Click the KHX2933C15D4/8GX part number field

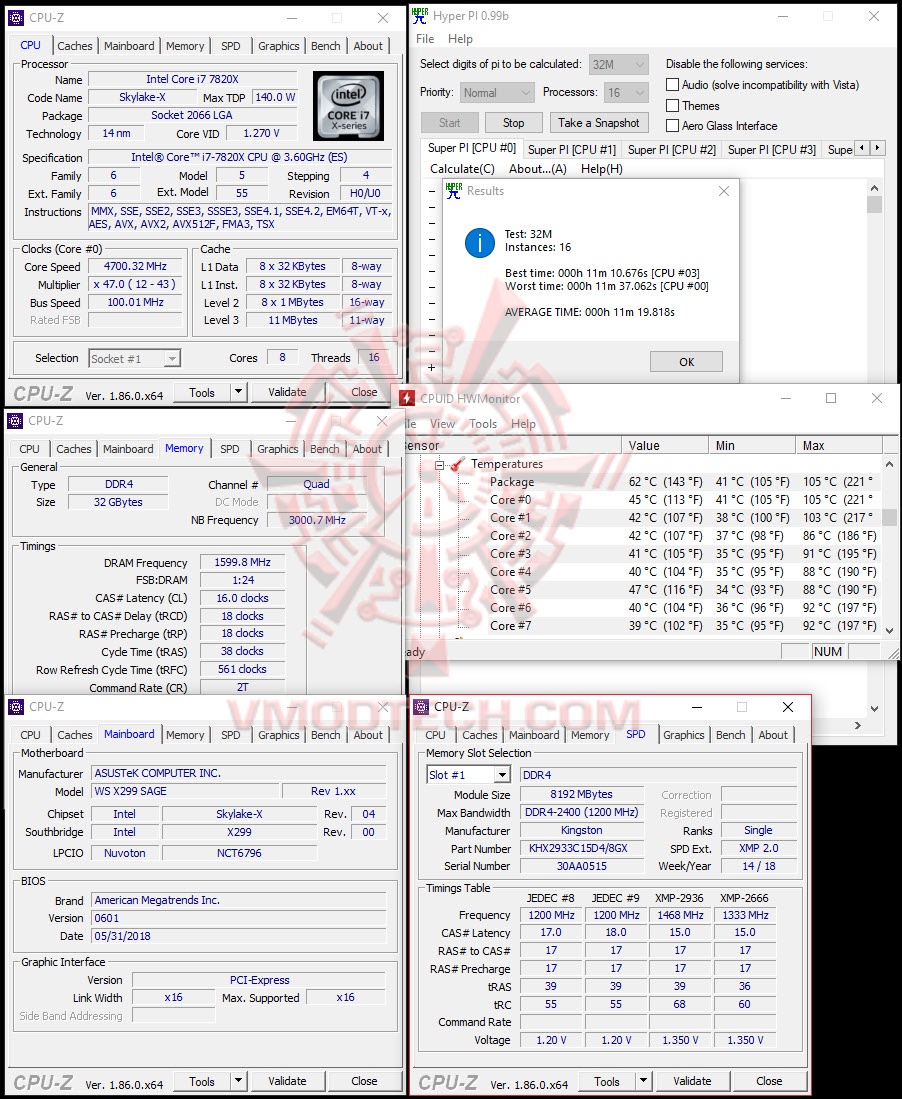pyautogui.click(x=582, y=848)
